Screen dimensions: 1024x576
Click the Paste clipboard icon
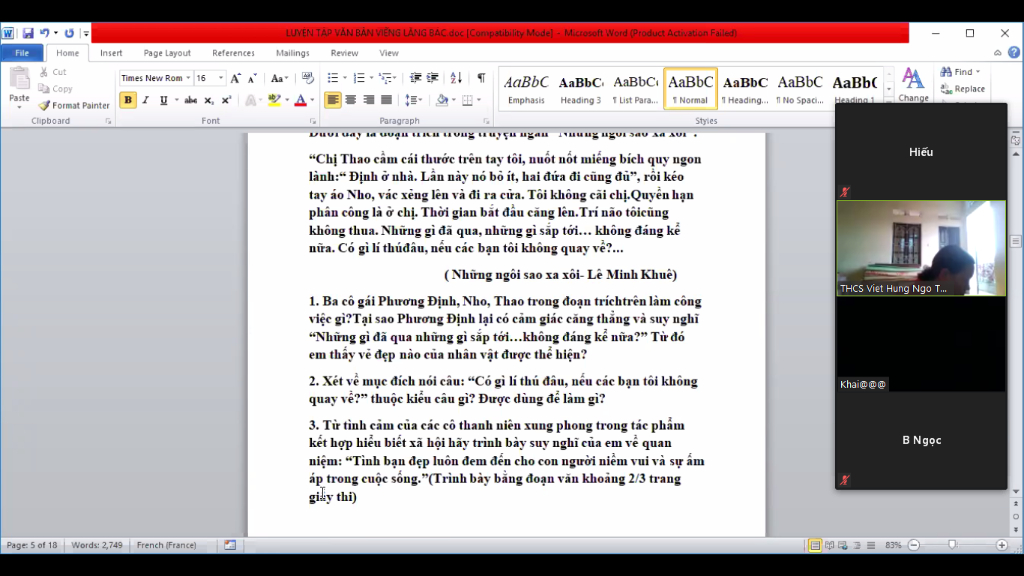point(19,80)
